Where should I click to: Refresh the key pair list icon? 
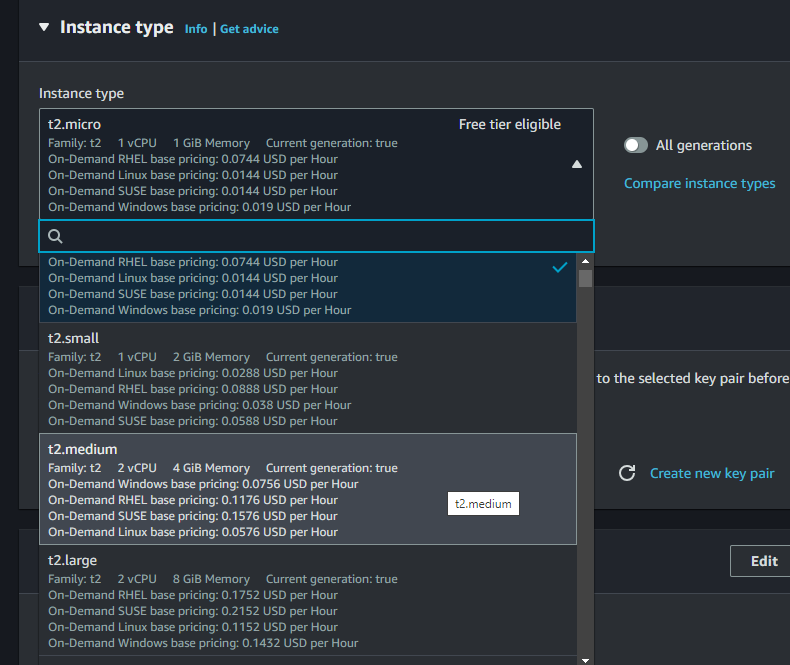pos(627,473)
